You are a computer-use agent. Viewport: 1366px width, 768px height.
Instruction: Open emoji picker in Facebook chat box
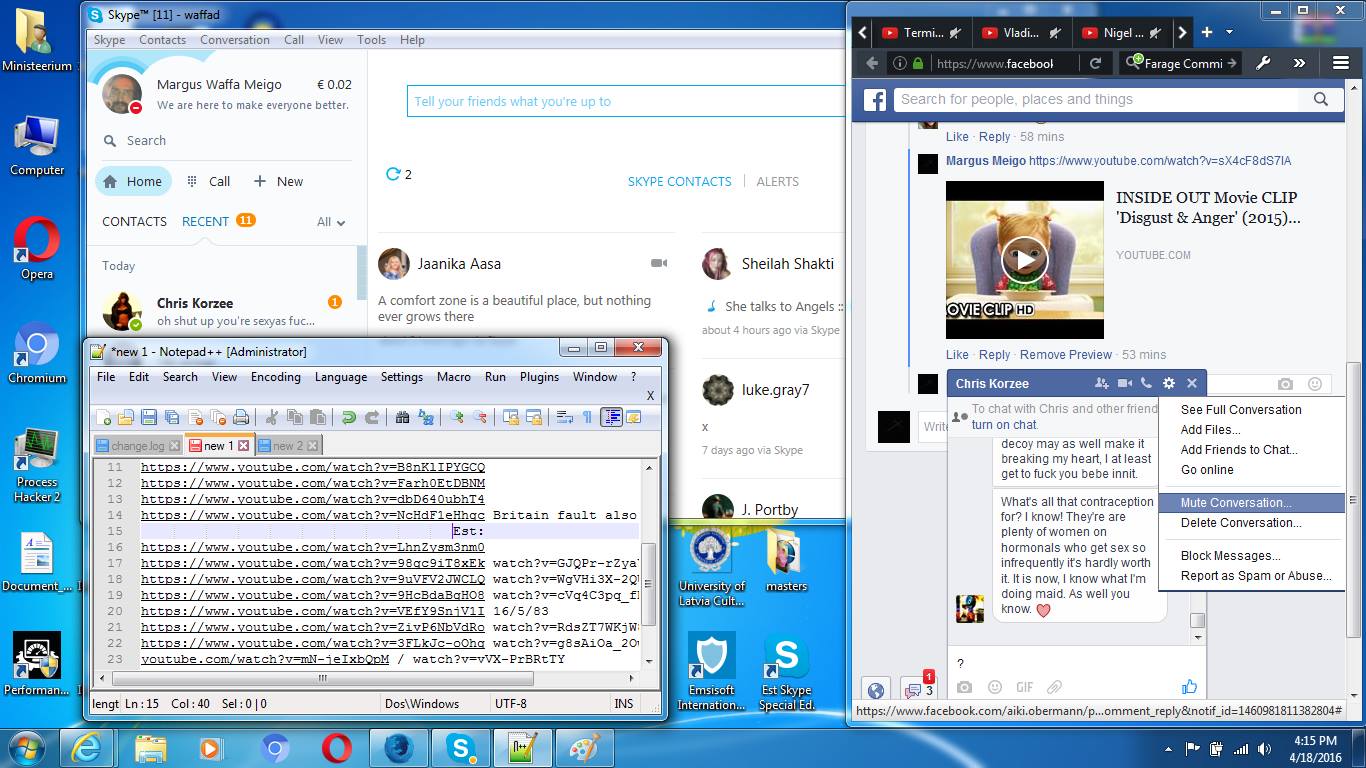tap(994, 688)
